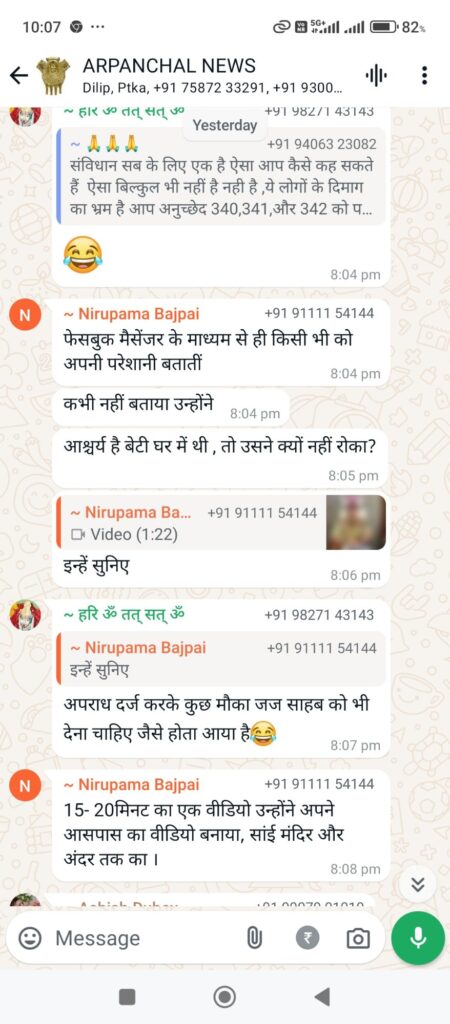Open the camera from the message bar
Viewport: 450px width, 1024px height.
click(x=357, y=938)
